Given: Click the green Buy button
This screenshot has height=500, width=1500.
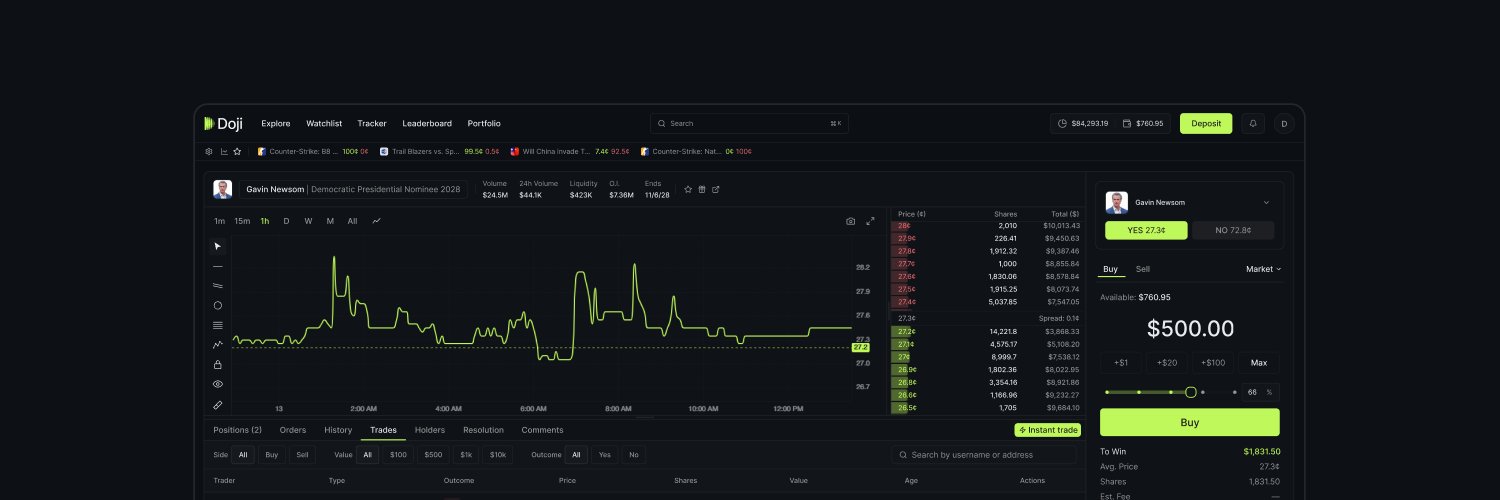Looking at the screenshot, I should pos(1189,422).
